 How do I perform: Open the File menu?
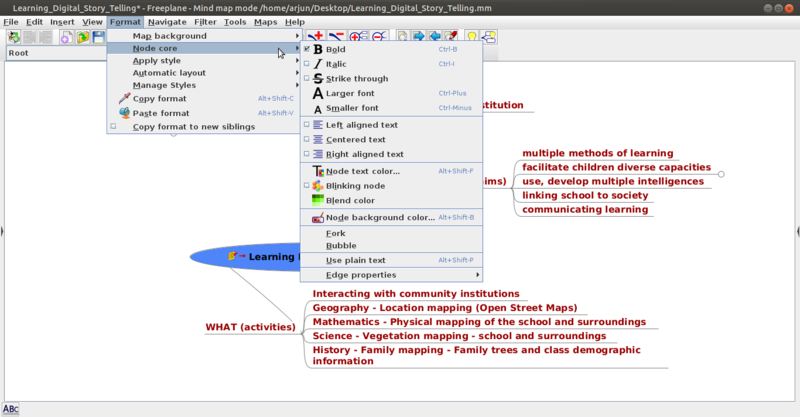pyautogui.click(x=11, y=22)
